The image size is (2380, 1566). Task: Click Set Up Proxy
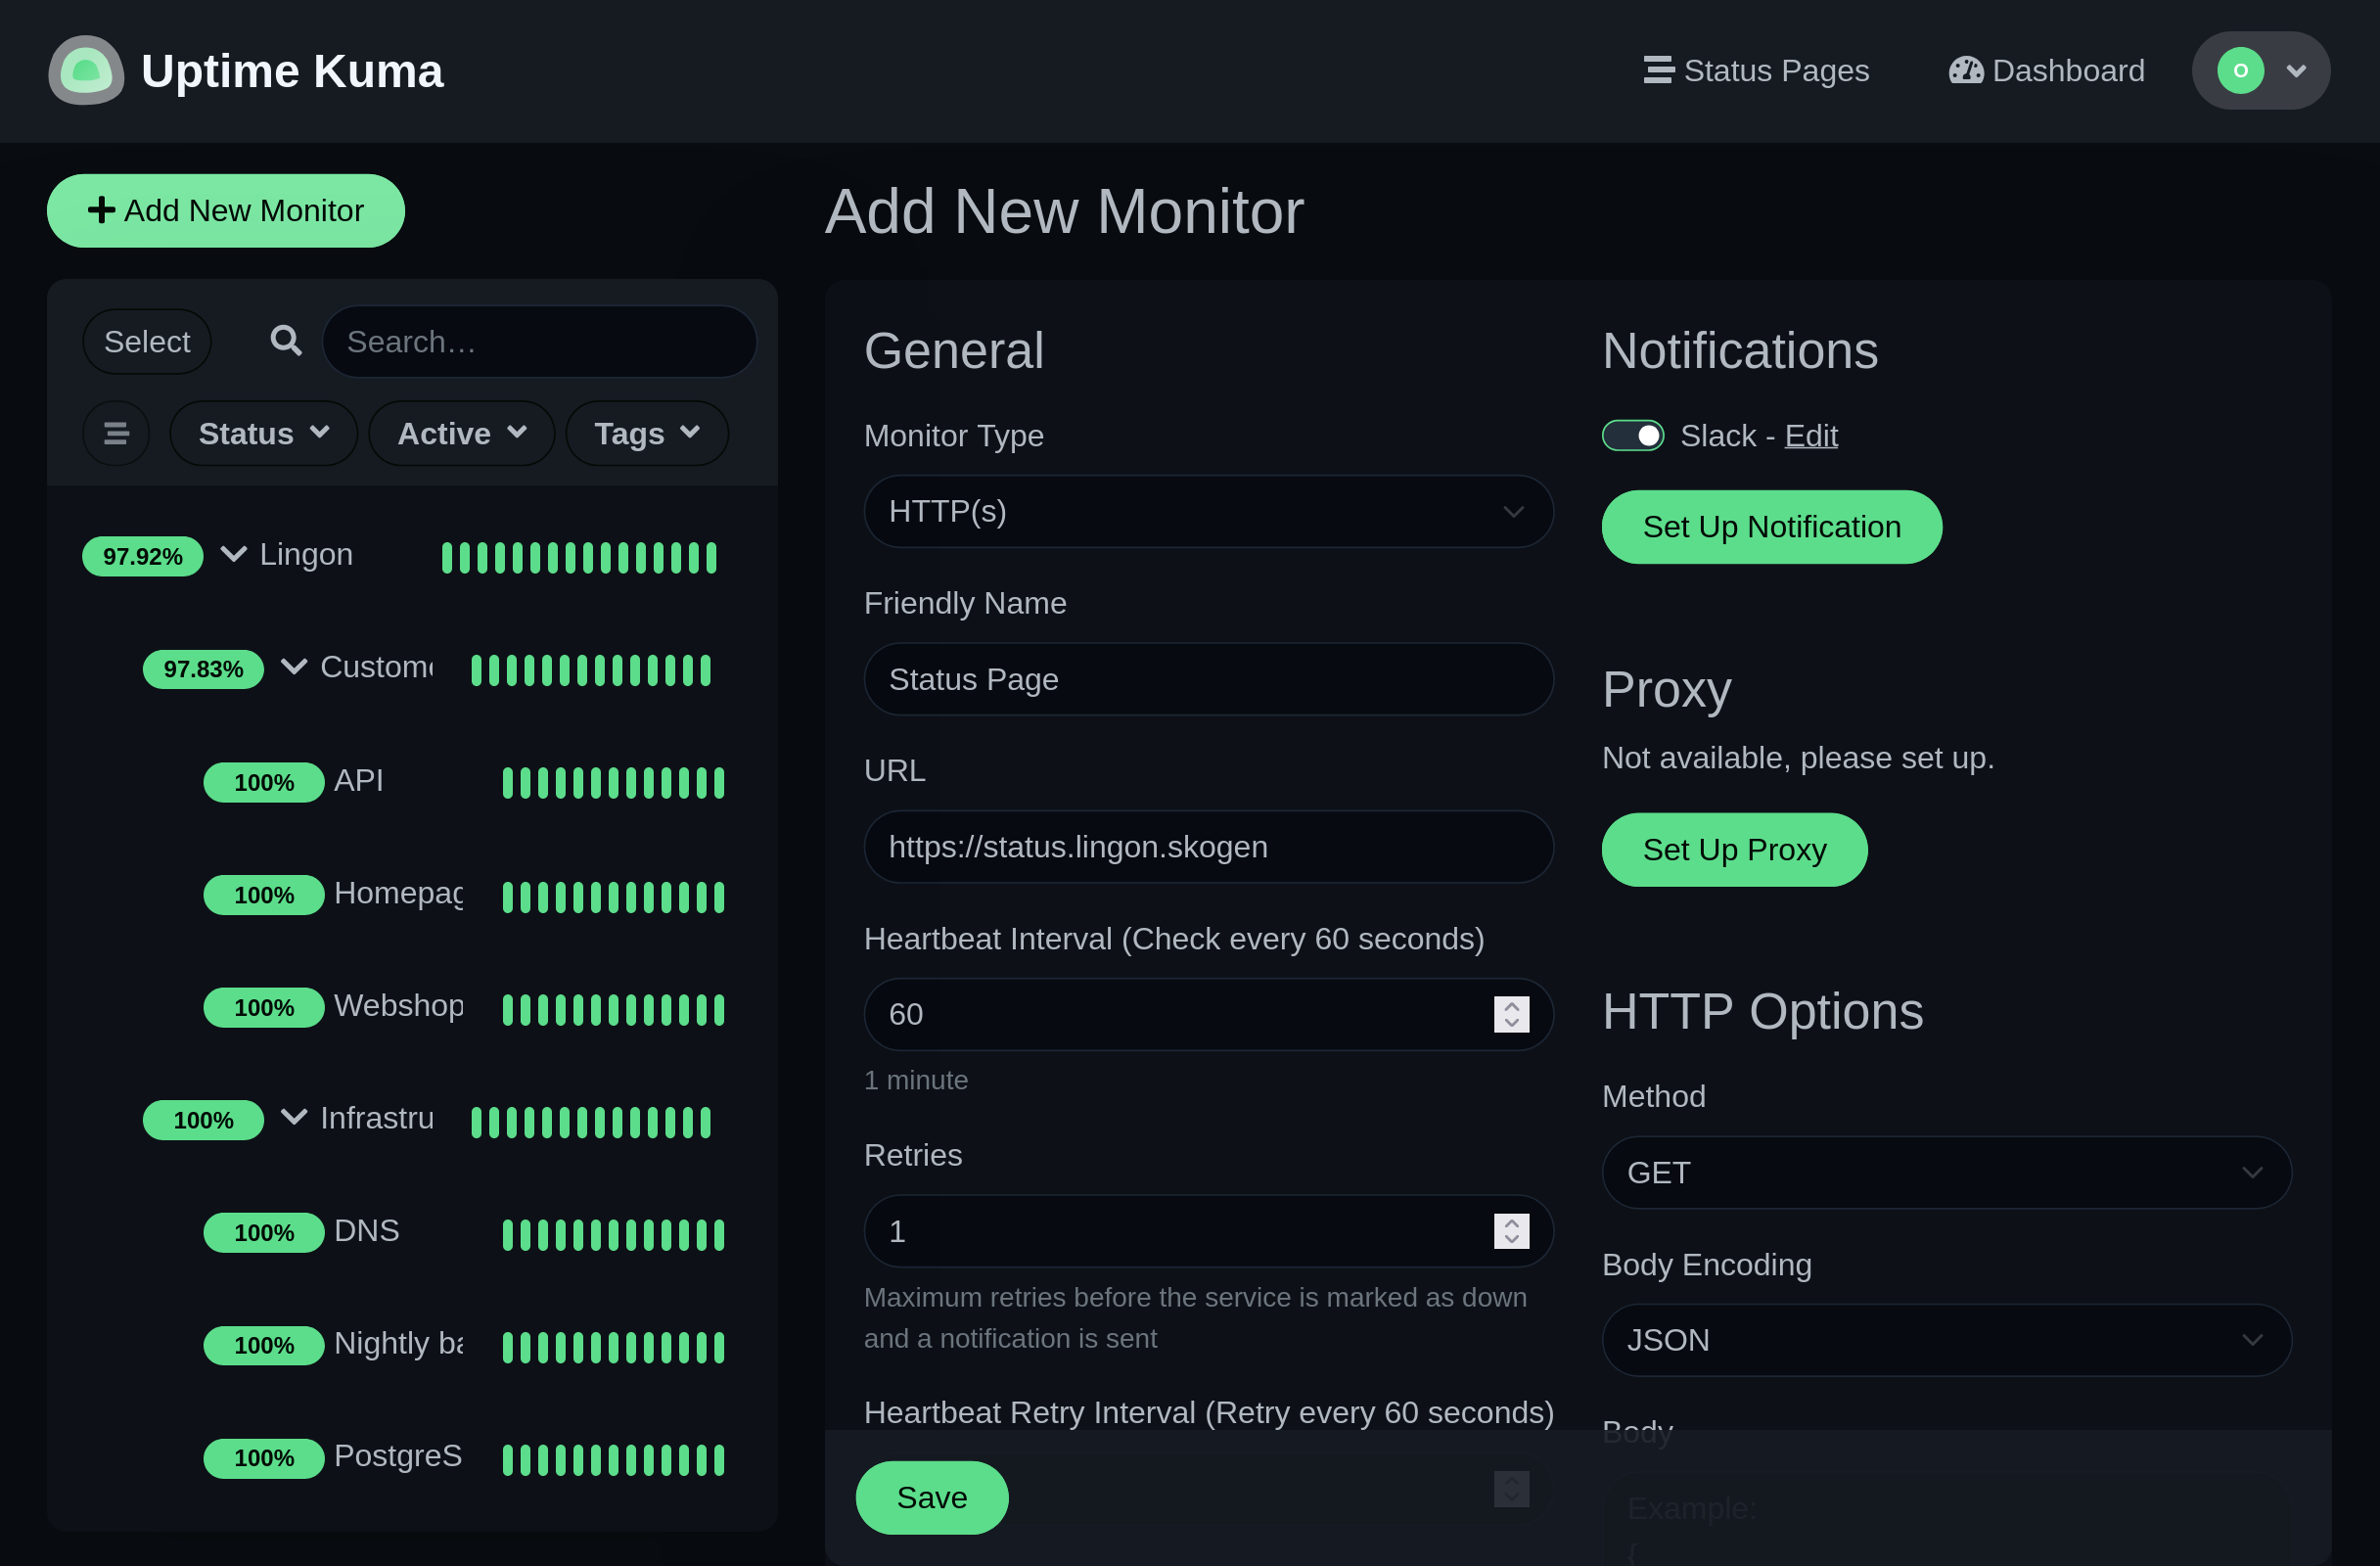(1734, 850)
